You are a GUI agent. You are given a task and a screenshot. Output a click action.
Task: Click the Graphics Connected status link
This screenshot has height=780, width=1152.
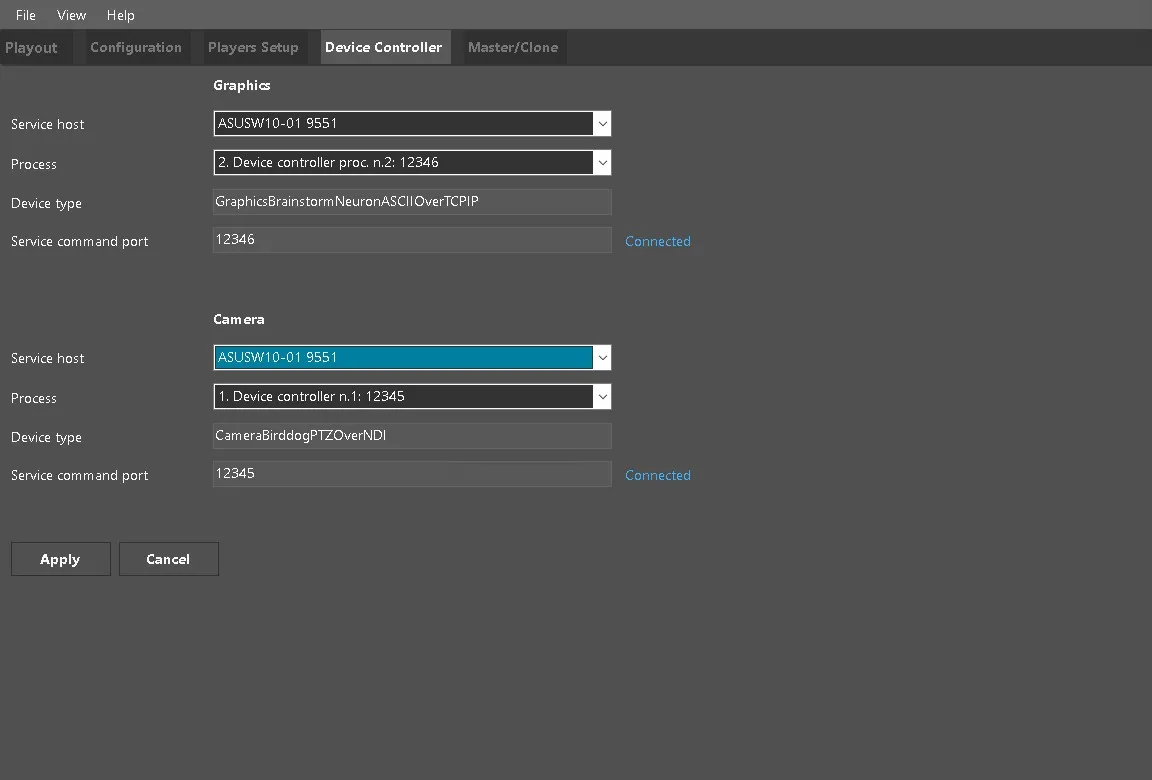tap(658, 241)
